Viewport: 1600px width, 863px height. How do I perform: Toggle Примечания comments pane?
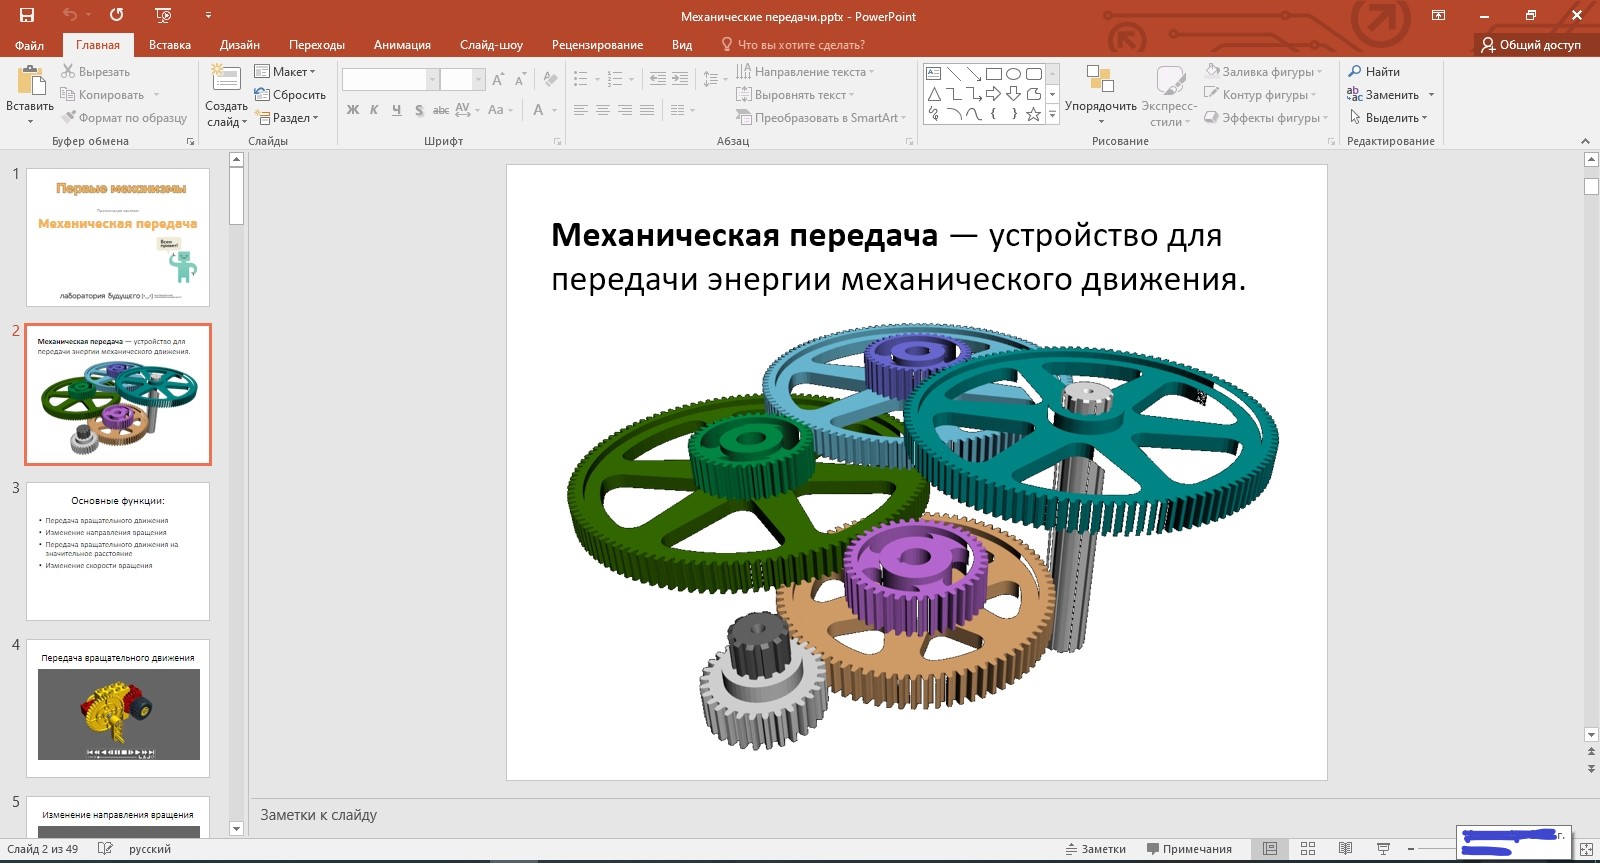coord(1189,849)
